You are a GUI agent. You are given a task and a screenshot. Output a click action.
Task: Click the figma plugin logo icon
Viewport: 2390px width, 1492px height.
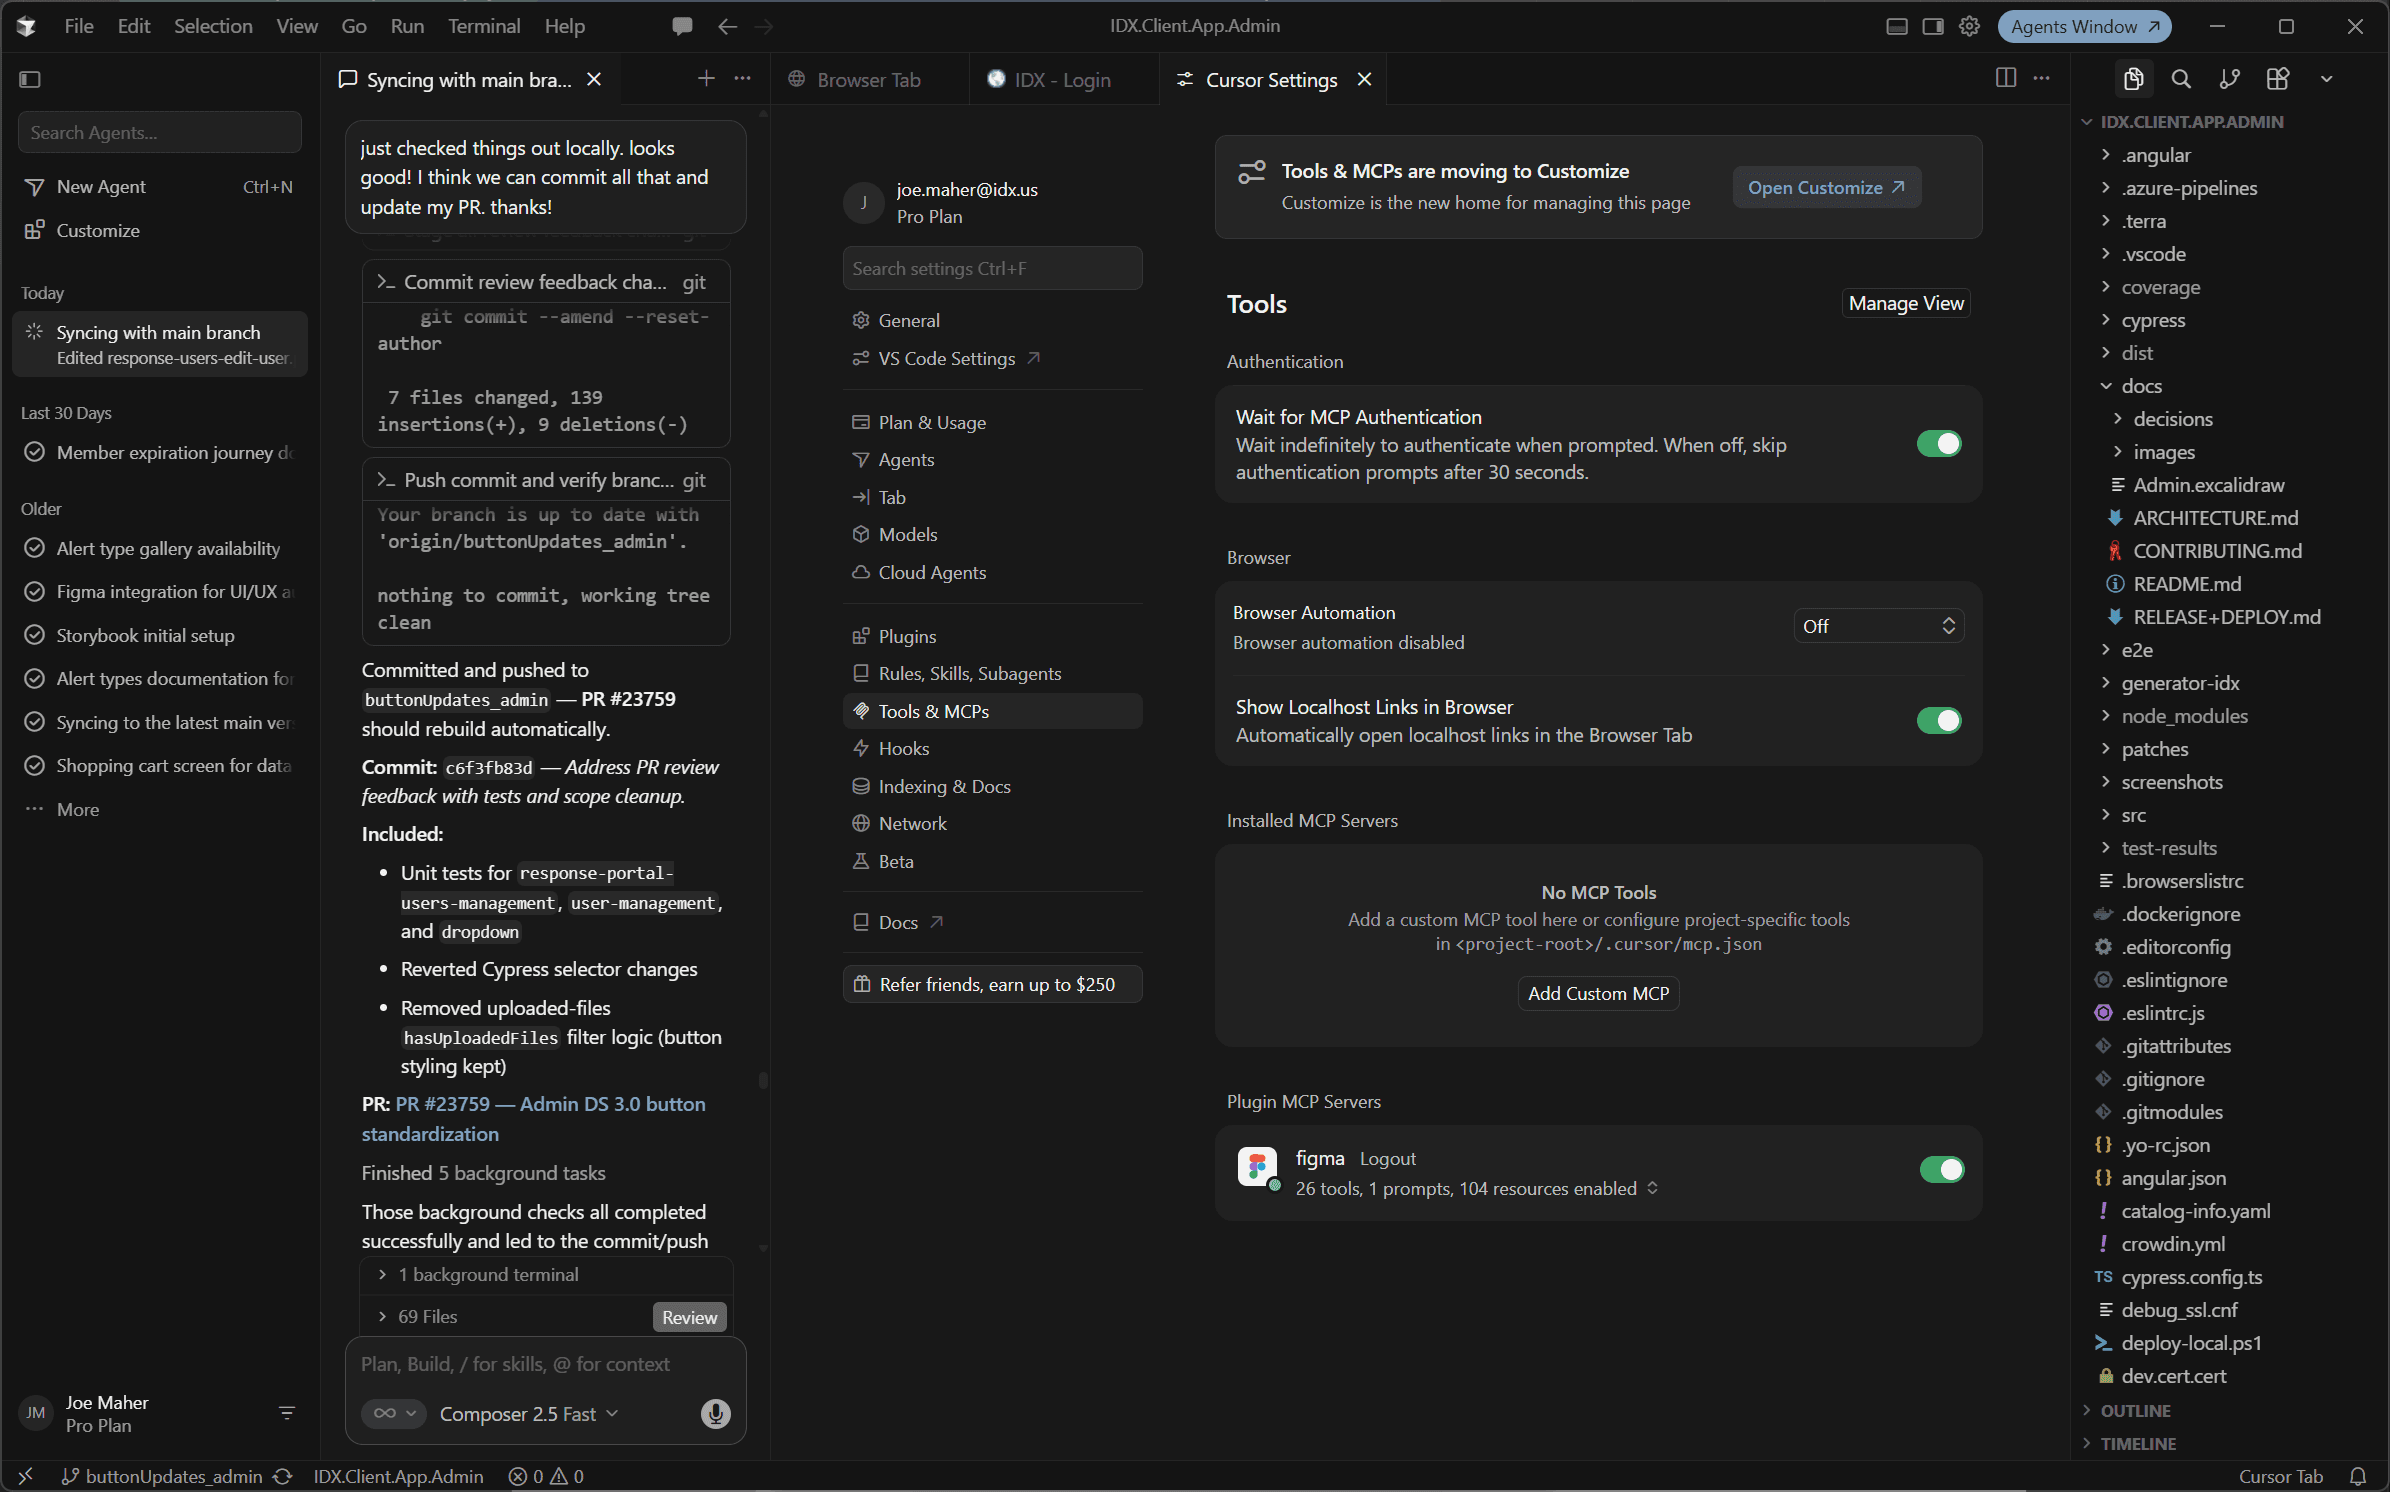[x=1257, y=1167]
